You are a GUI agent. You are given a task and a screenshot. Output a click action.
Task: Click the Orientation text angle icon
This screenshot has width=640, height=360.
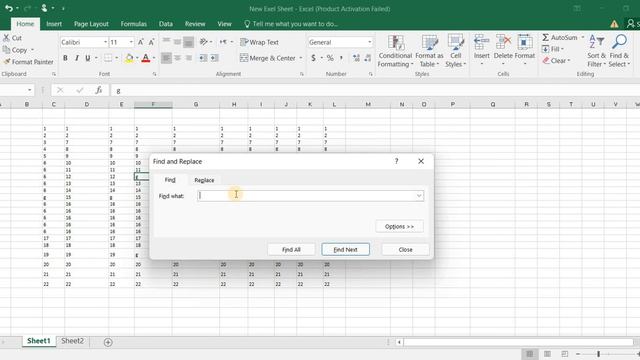coord(203,42)
